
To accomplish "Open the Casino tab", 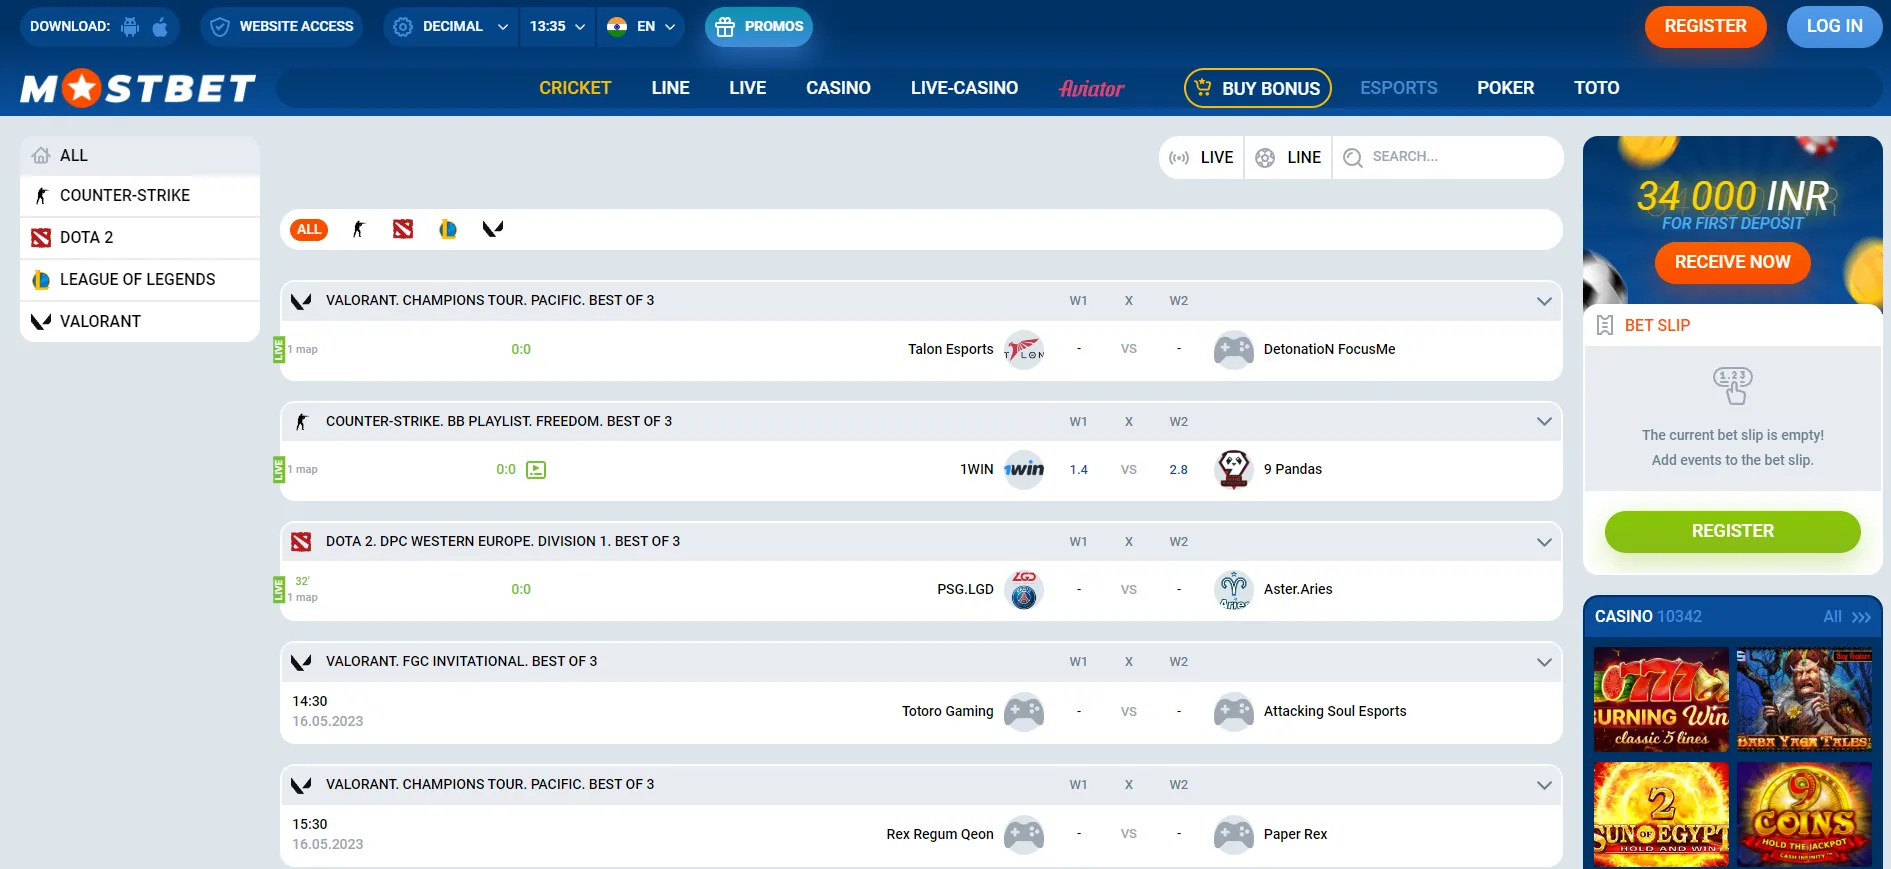I will tap(838, 88).
